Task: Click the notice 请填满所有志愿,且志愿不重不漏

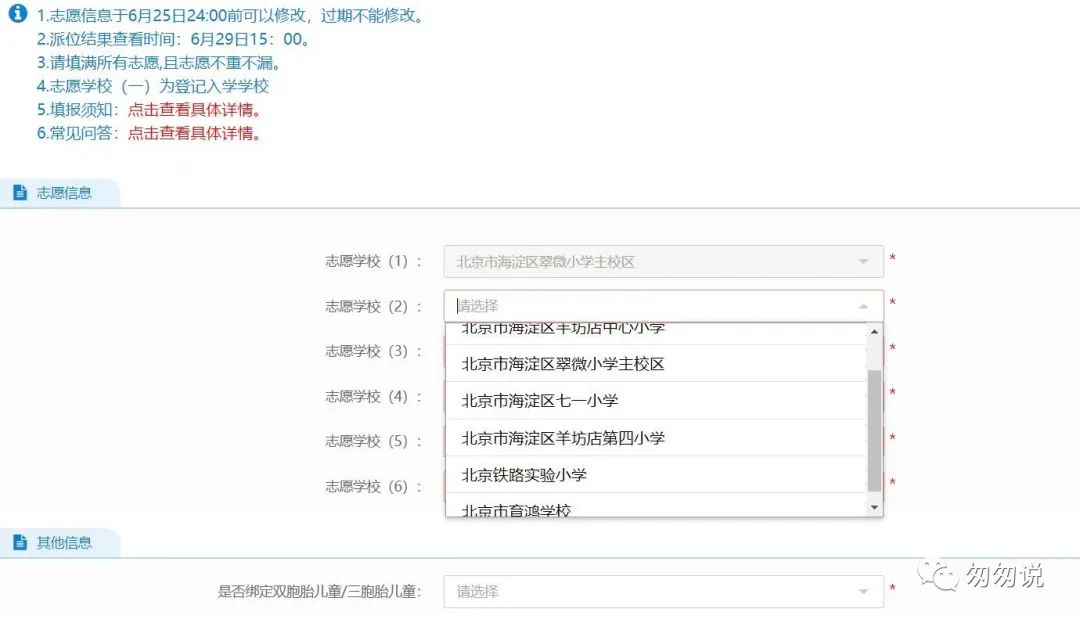Action: pos(160,63)
